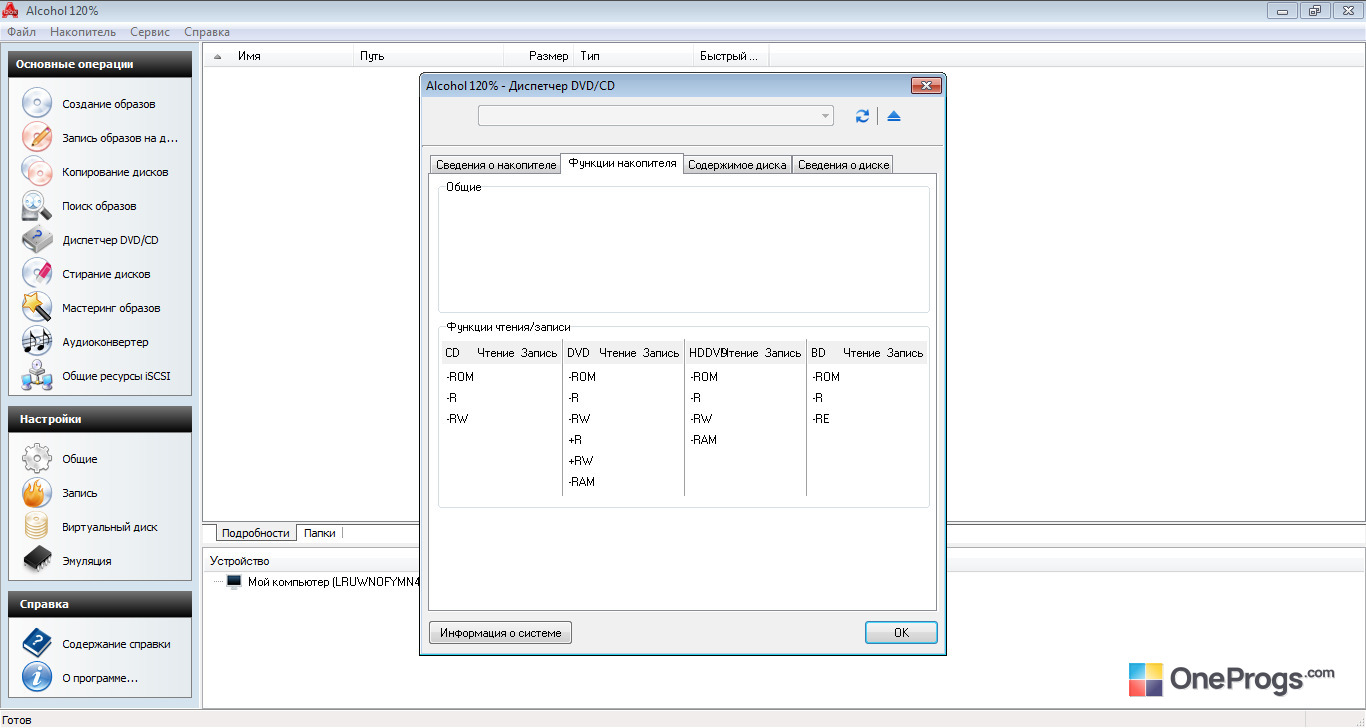The height and width of the screenshot is (728, 1366).
Task: Click the Запись образов на диск icon
Action: [37, 138]
